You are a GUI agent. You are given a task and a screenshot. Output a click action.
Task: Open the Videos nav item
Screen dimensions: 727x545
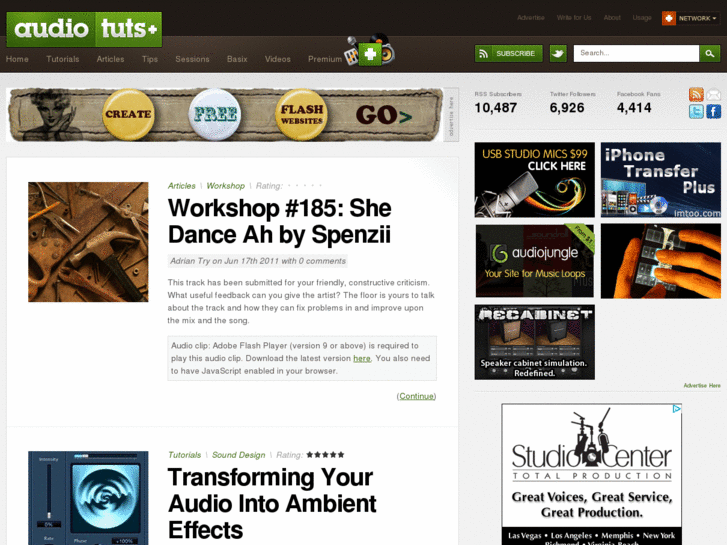[278, 59]
